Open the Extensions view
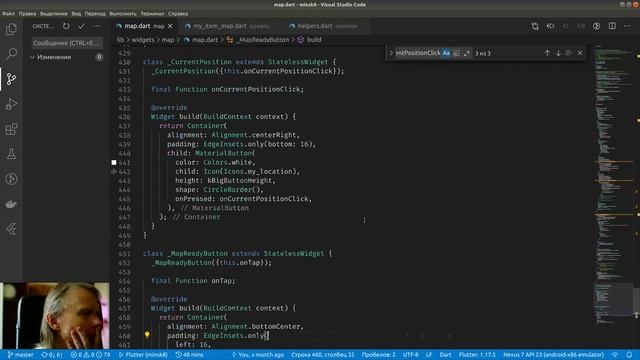Screen dimensions: 640x360 11,129
